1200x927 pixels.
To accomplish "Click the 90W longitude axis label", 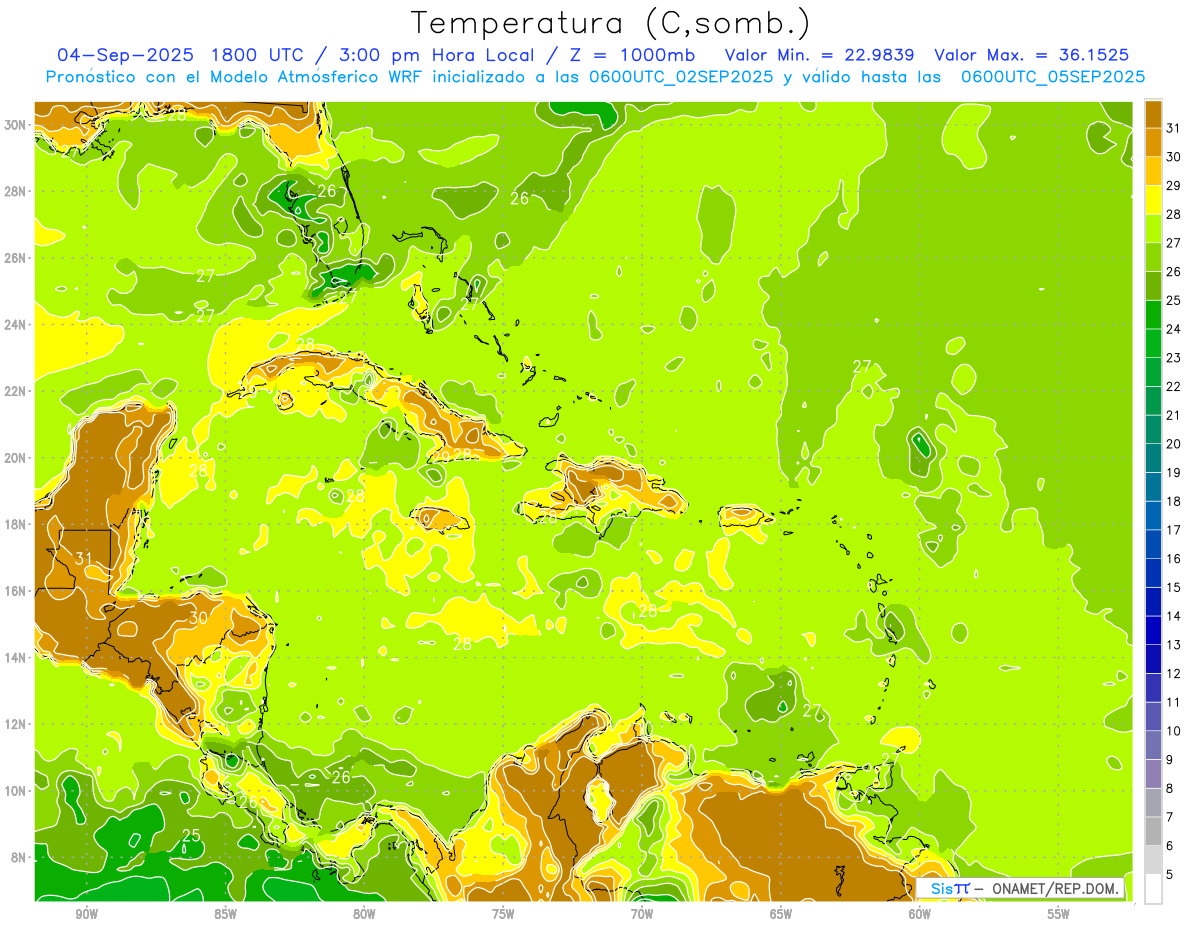I will point(86,914).
